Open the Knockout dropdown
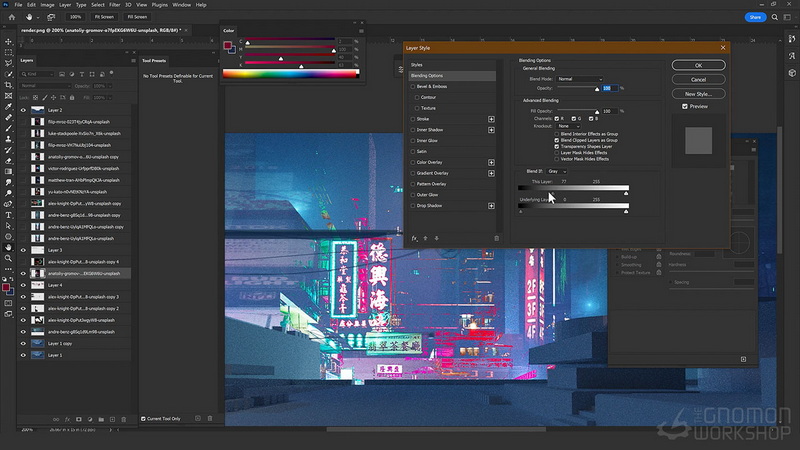 coord(568,126)
